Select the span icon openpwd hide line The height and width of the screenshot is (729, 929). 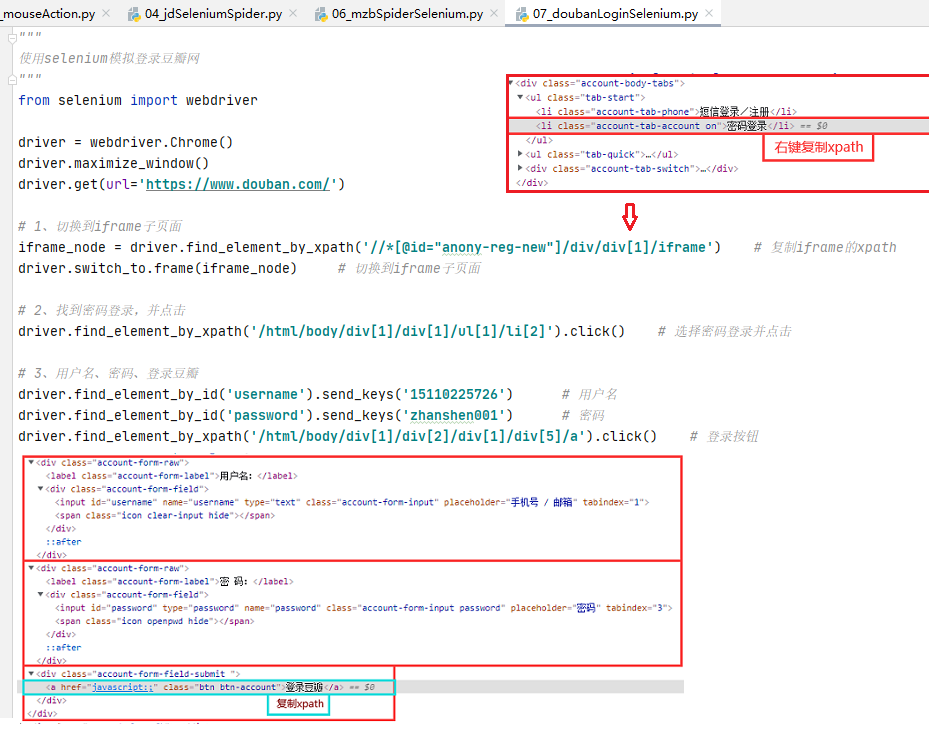pyautogui.click(x=155, y=621)
